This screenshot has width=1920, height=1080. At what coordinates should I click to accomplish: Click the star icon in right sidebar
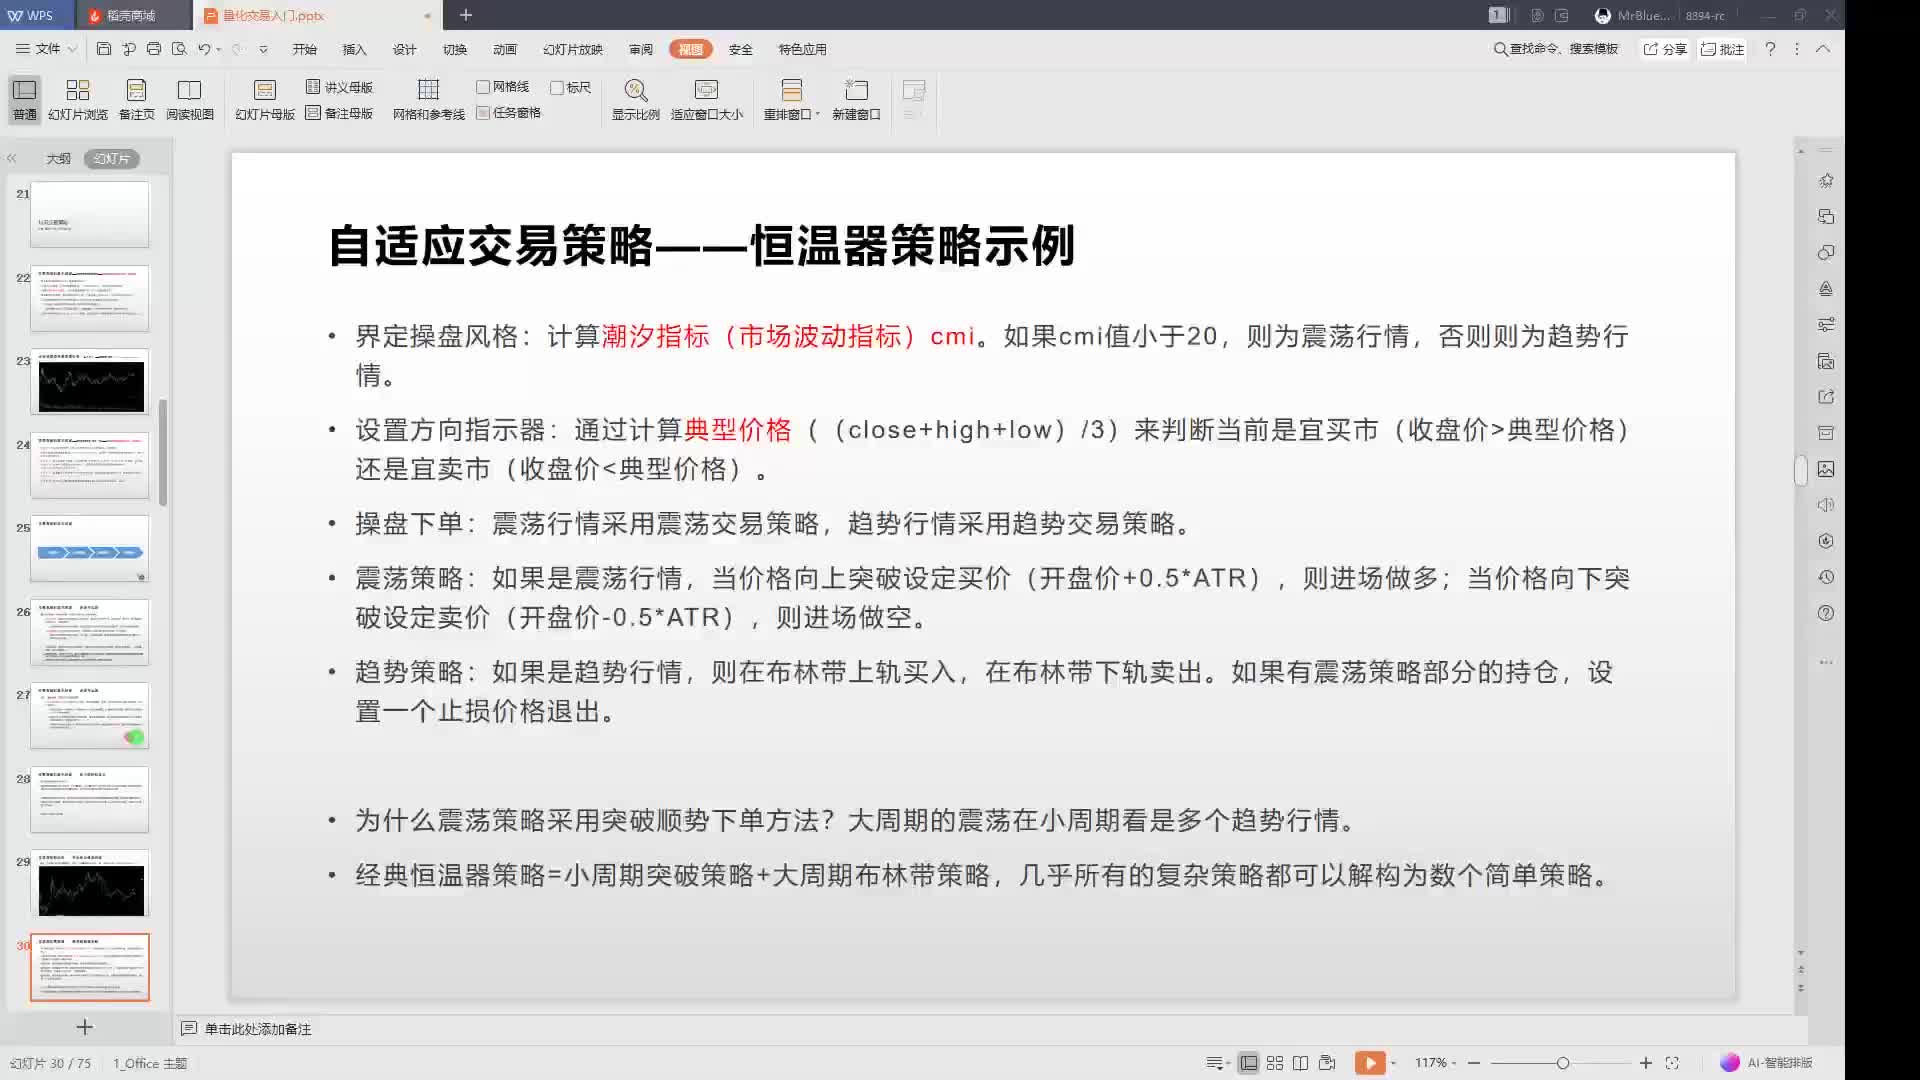coord(1826,181)
